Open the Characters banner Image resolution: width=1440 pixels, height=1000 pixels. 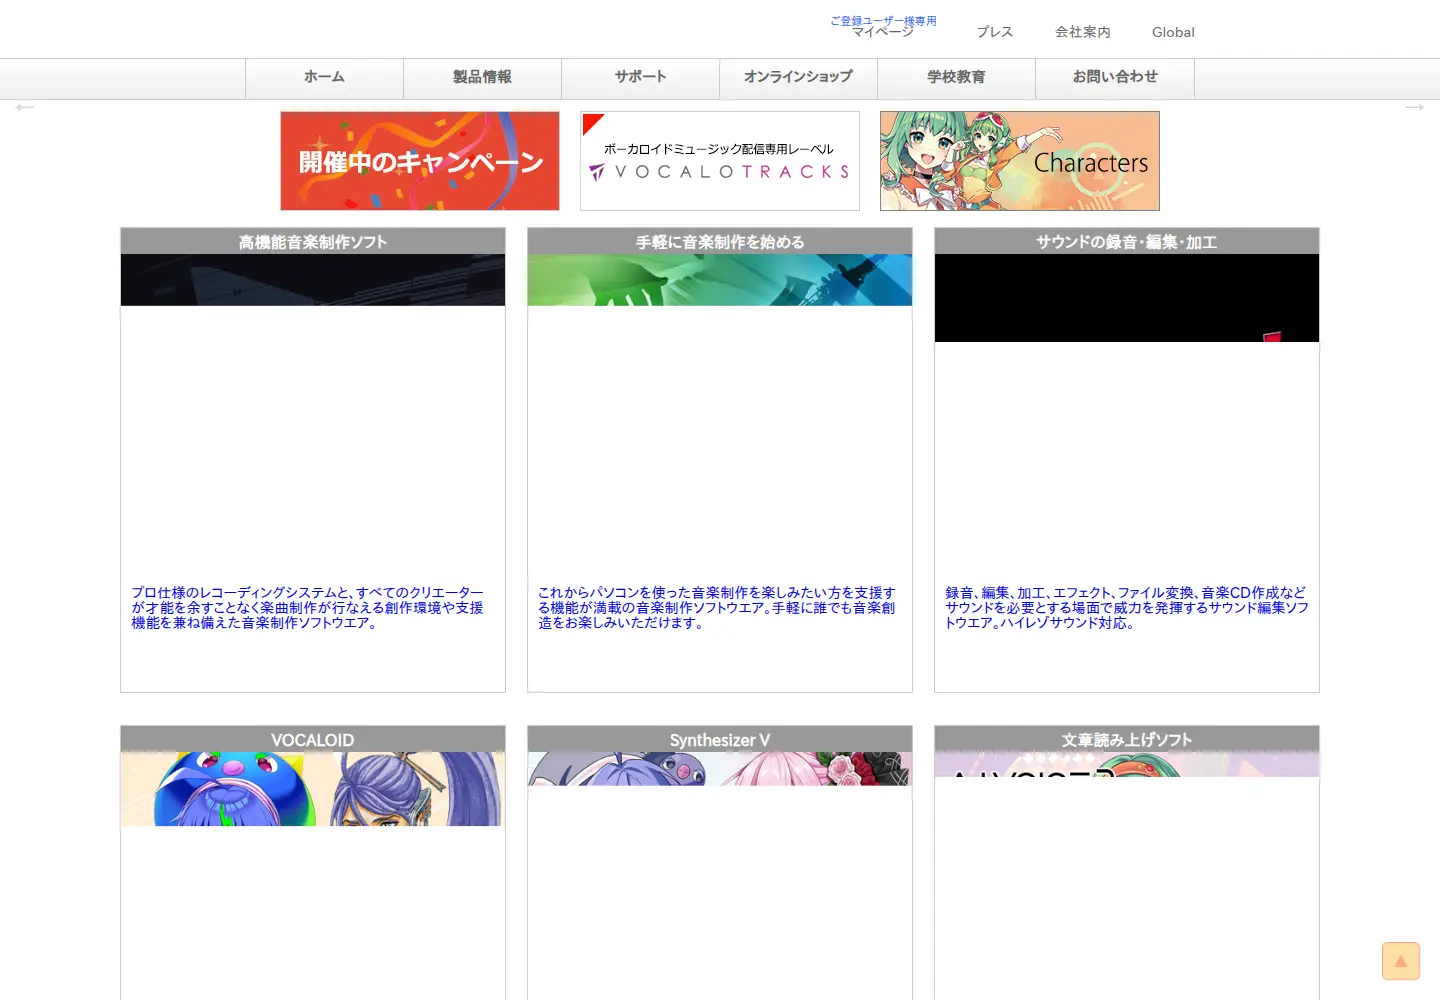[x=1020, y=161]
